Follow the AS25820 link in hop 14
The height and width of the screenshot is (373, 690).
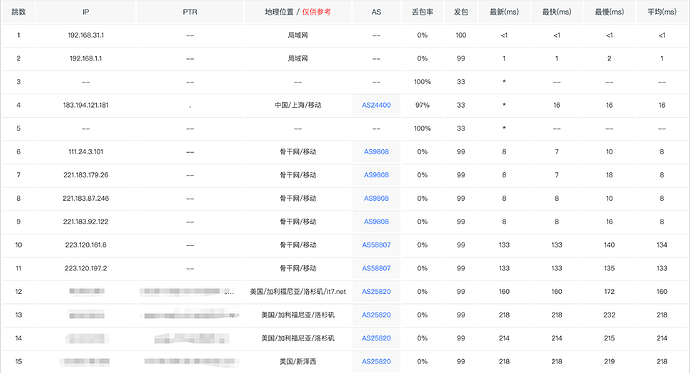(x=376, y=338)
